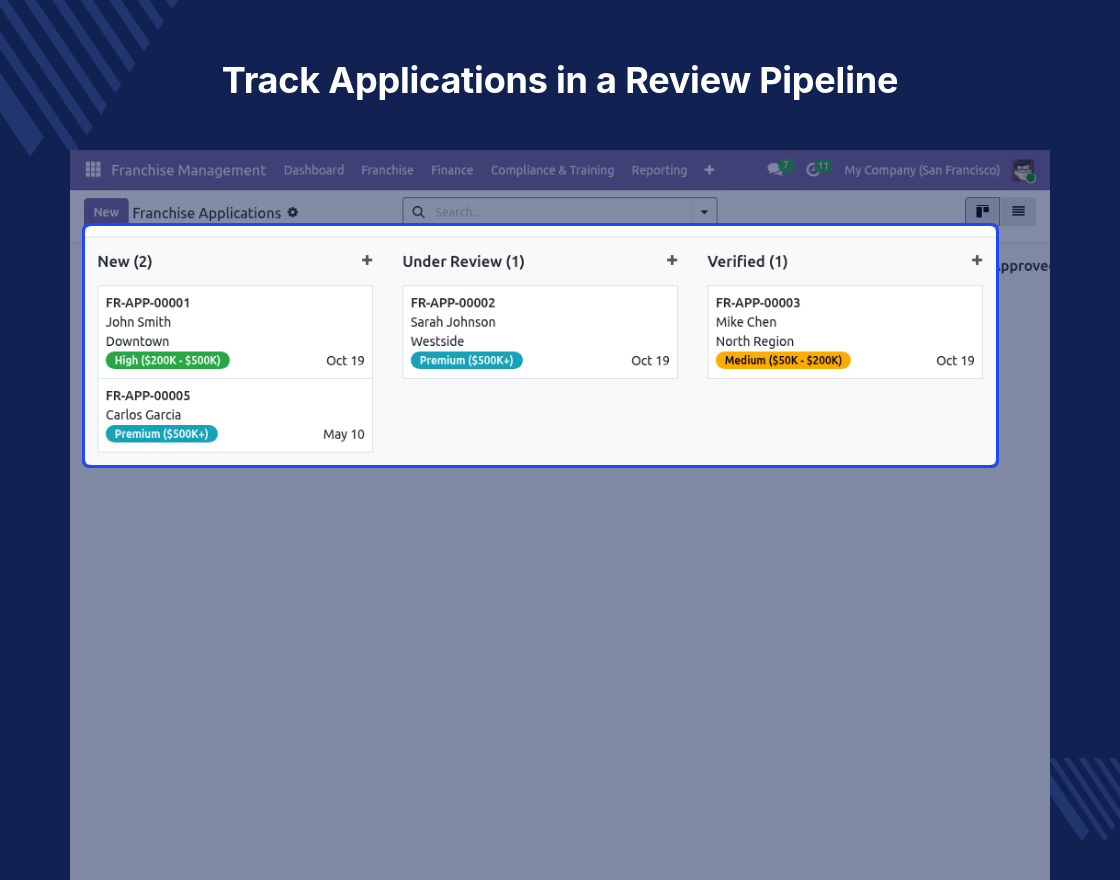Click Oct 19 date on the Mike Chen card
1120x880 pixels.
(x=955, y=361)
